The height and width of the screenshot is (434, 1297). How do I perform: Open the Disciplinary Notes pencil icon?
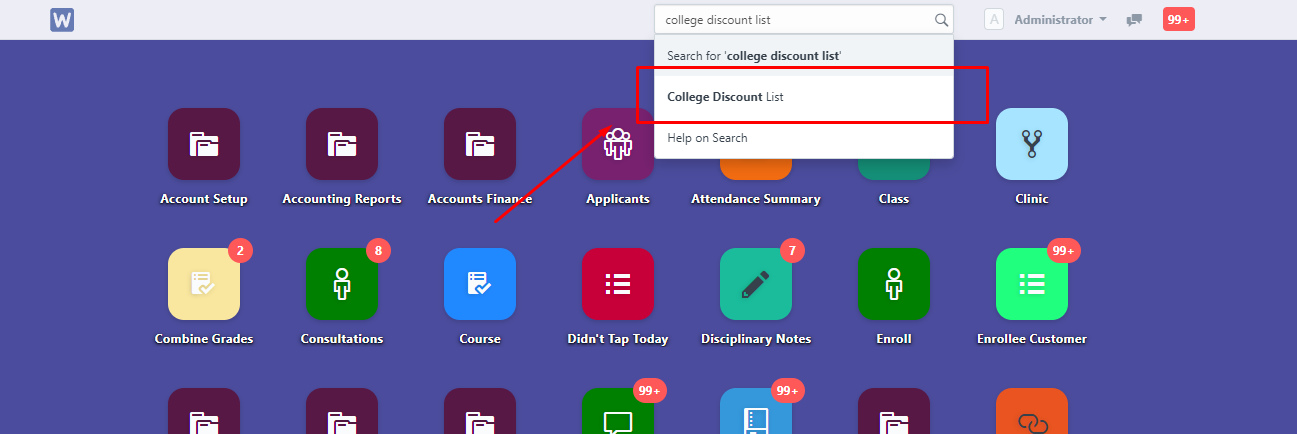pos(756,284)
